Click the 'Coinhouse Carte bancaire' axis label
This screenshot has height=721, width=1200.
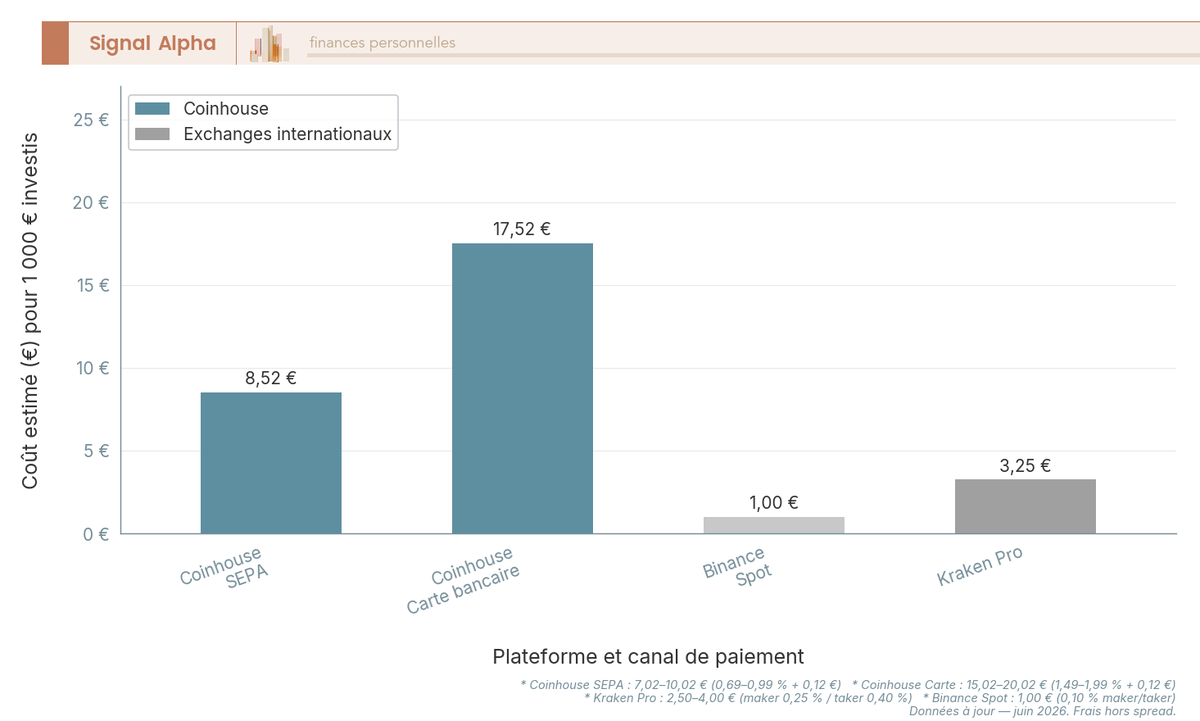pos(465,581)
